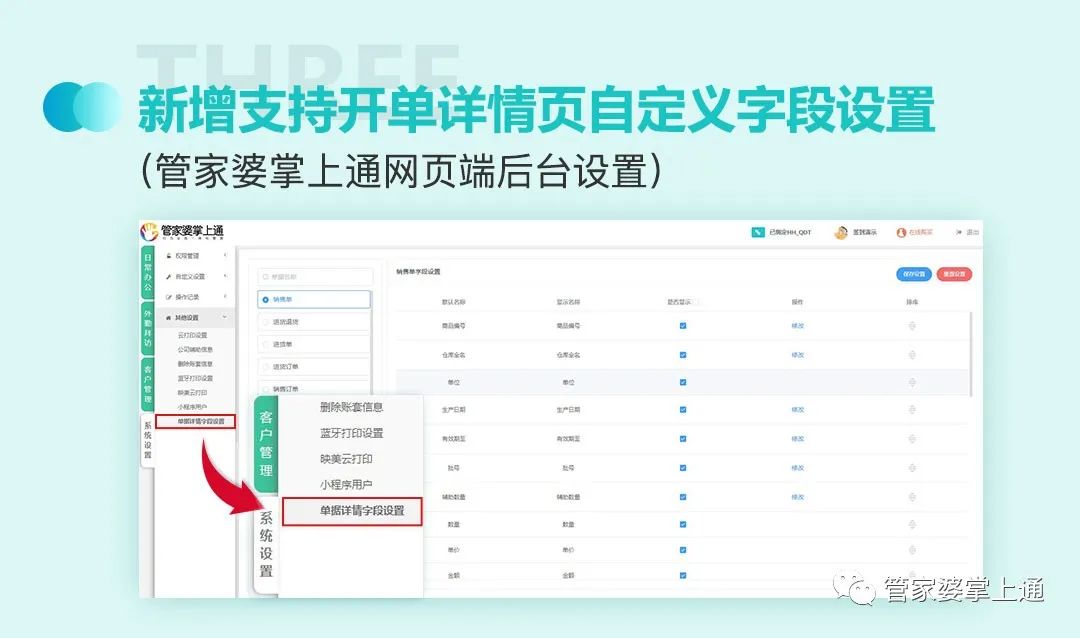Open the 公司辅助信息 submenu item

[x=195, y=349]
